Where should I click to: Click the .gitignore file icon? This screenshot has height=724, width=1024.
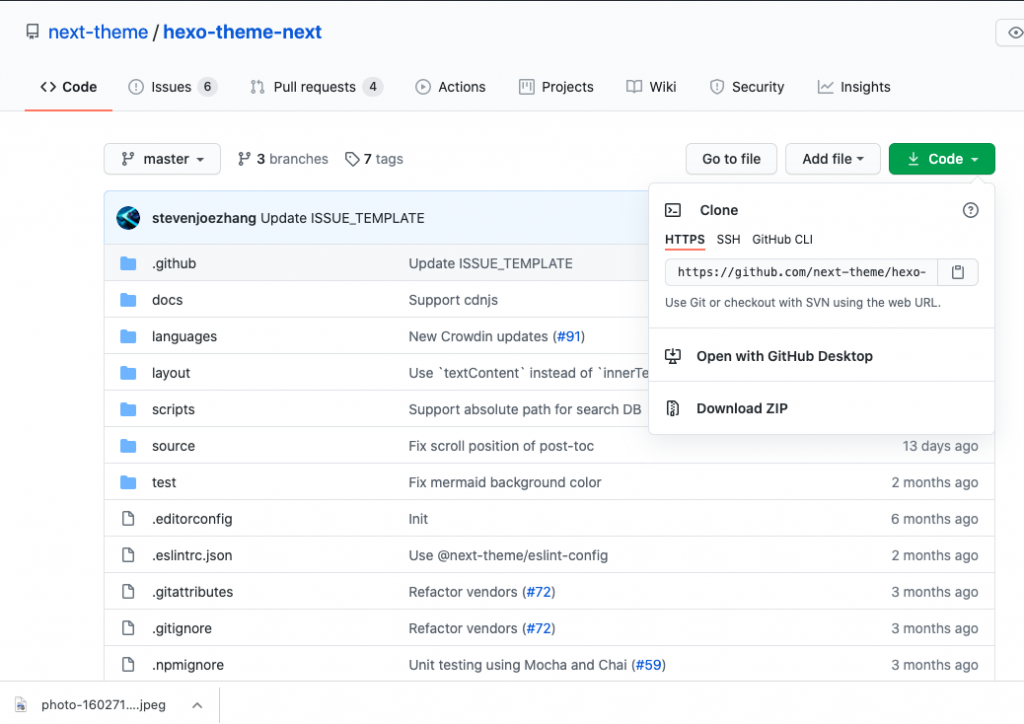(128, 628)
